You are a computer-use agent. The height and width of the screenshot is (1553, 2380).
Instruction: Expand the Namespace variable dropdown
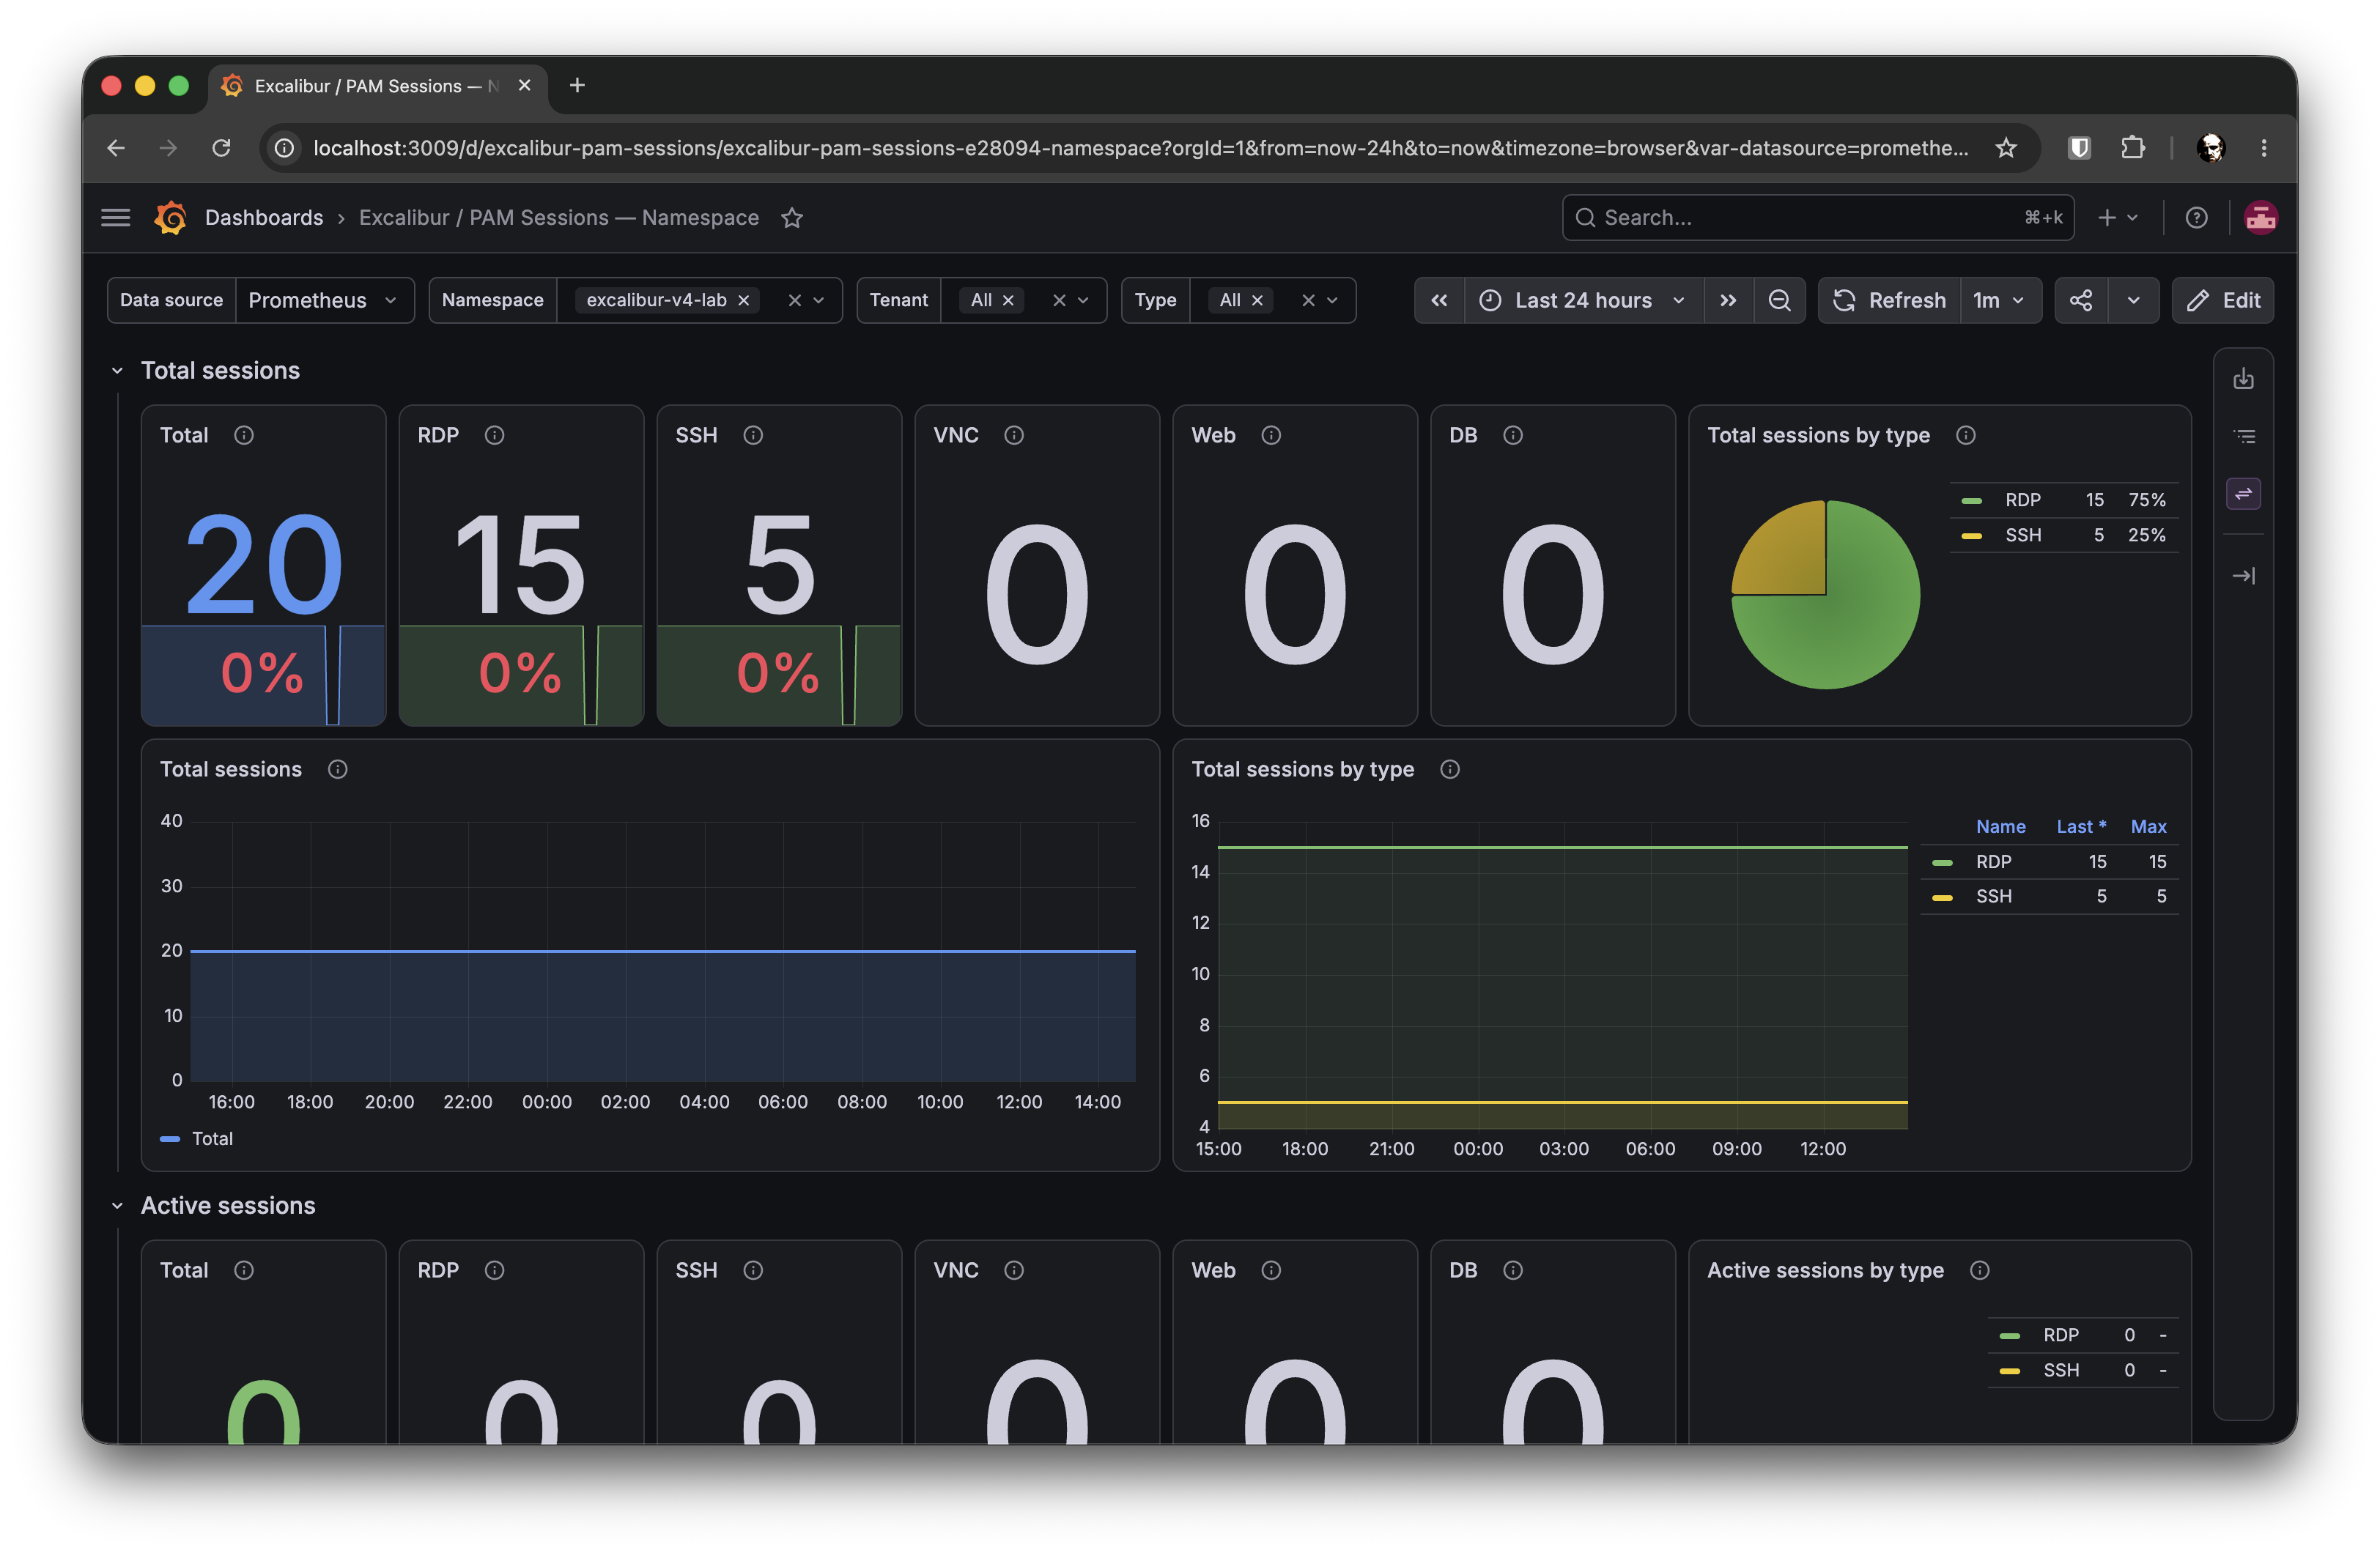click(819, 300)
